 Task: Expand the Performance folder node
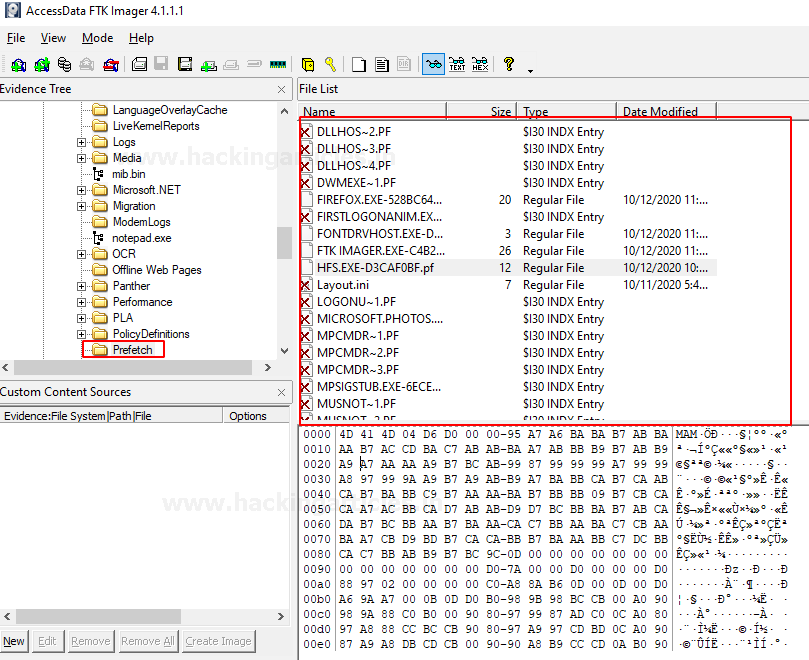[82, 302]
